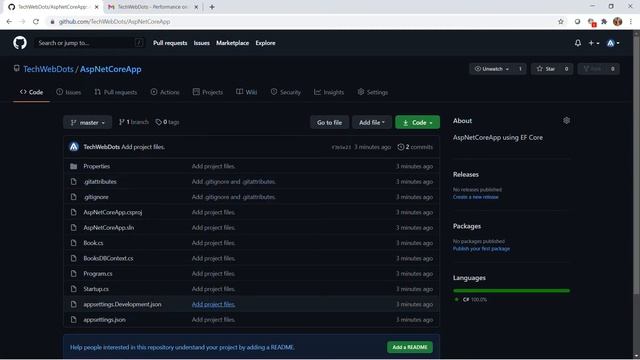This screenshot has width=640, height=360.
Task: Close the Gmail browser tab
Action: [x=196, y=7]
